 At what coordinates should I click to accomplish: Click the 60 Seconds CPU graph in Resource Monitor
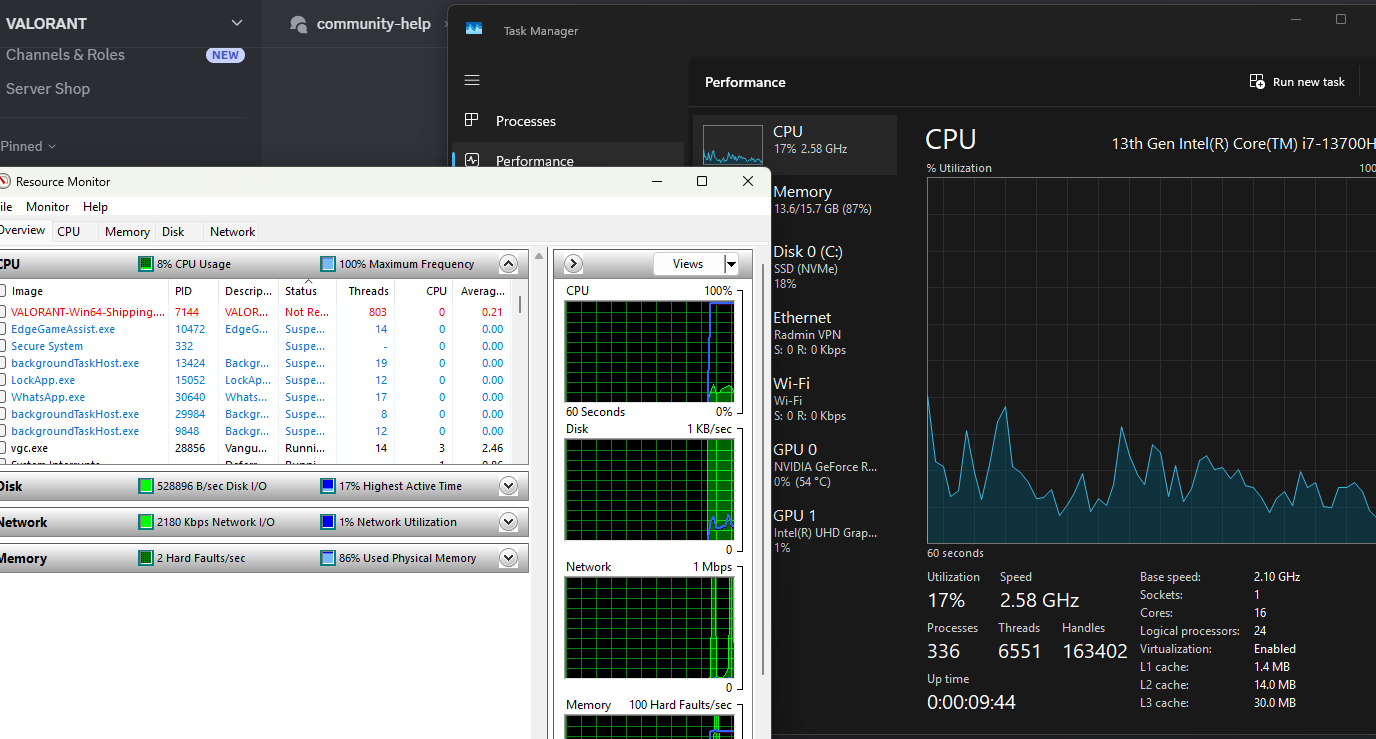tap(649, 351)
